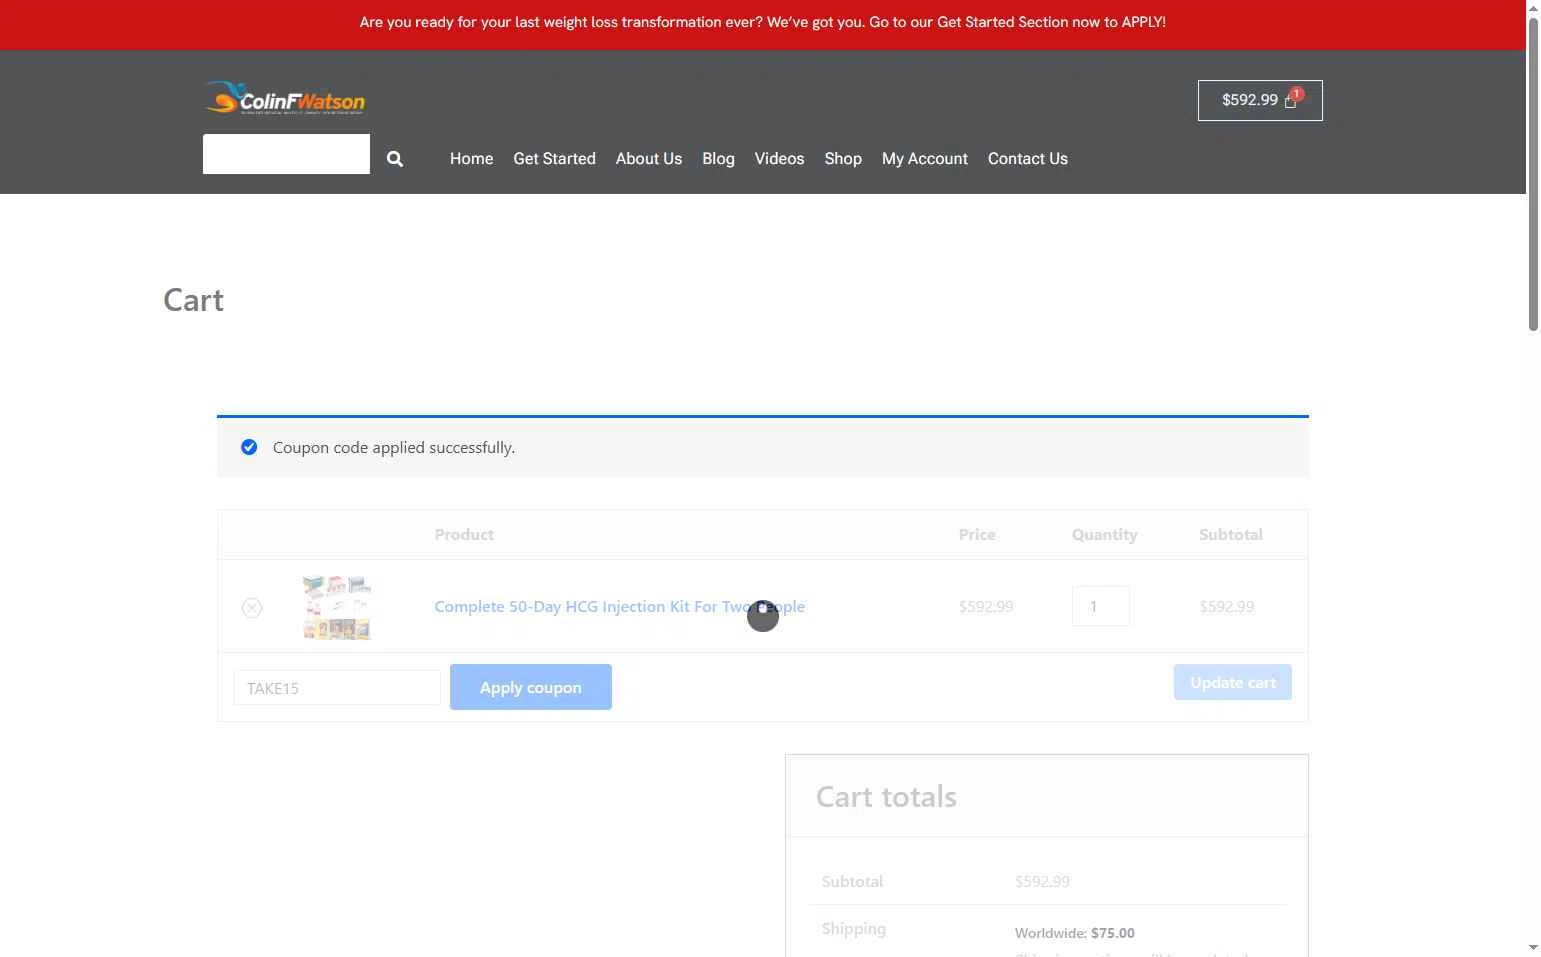Click the Cart page heading
The width and height of the screenshot is (1541, 957).
pyautogui.click(x=194, y=300)
